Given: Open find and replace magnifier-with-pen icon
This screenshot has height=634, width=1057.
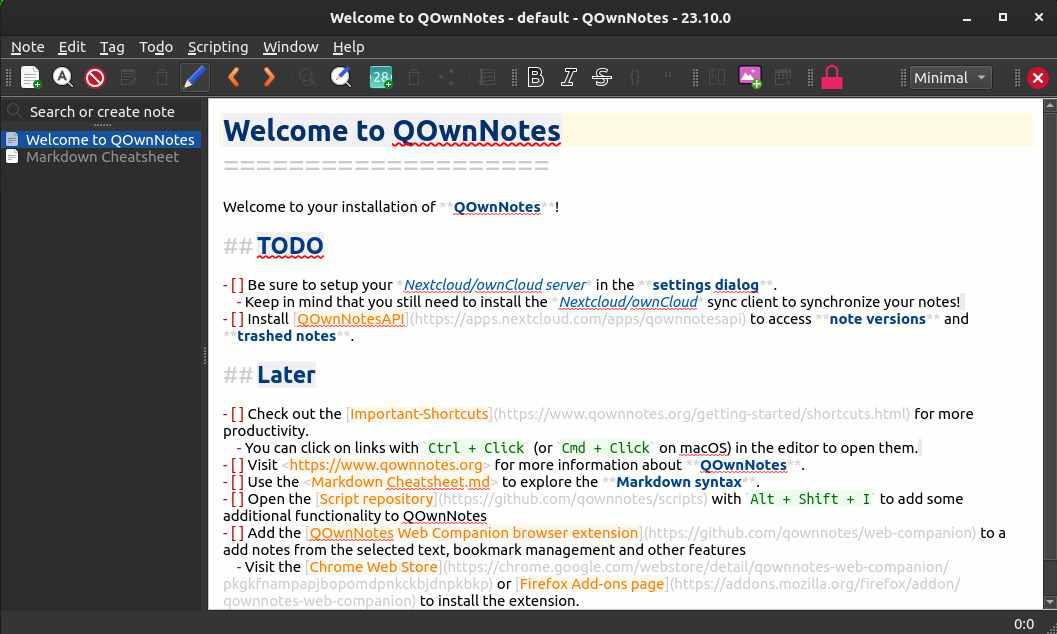Looking at the screenshot, I should coord(341,77).
